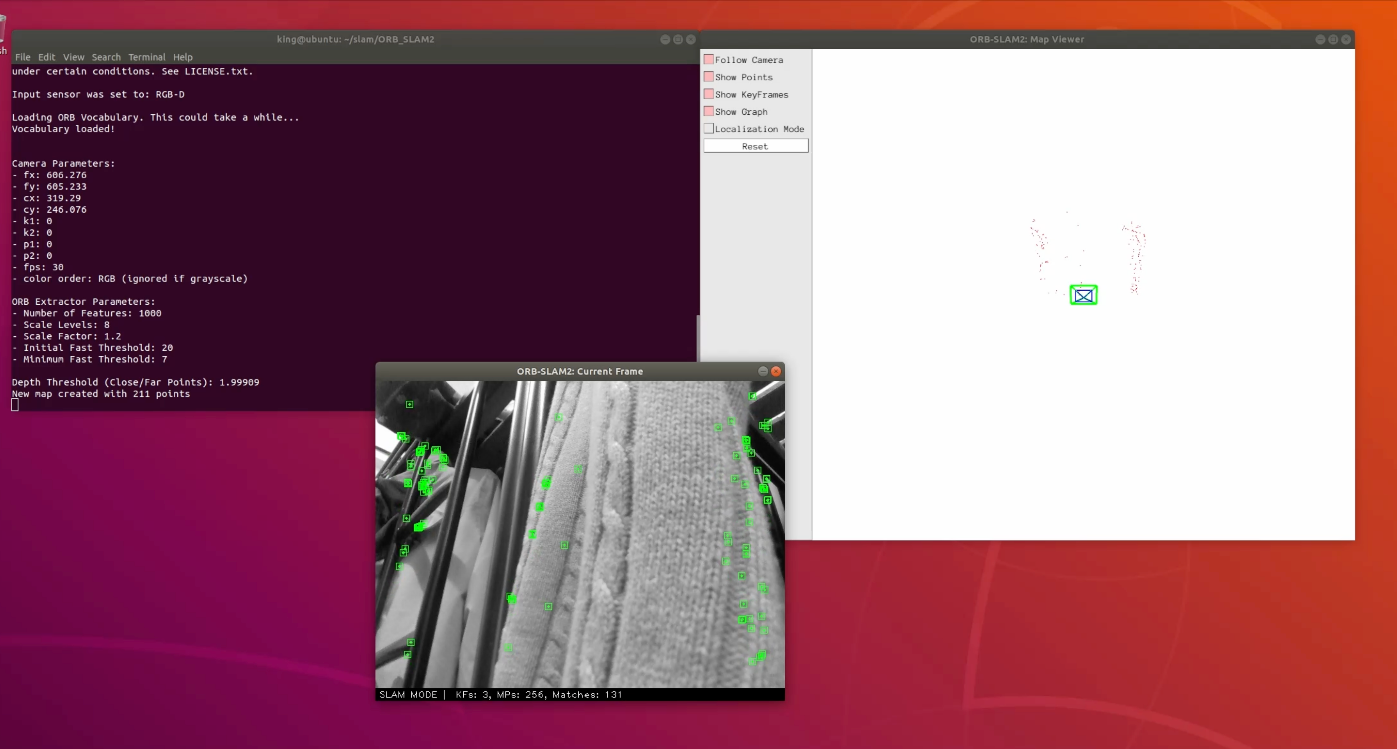Click the 'fx: 606.276' line in terminal
This screenshot has width=1397, height=749.
tap(49, 175)
